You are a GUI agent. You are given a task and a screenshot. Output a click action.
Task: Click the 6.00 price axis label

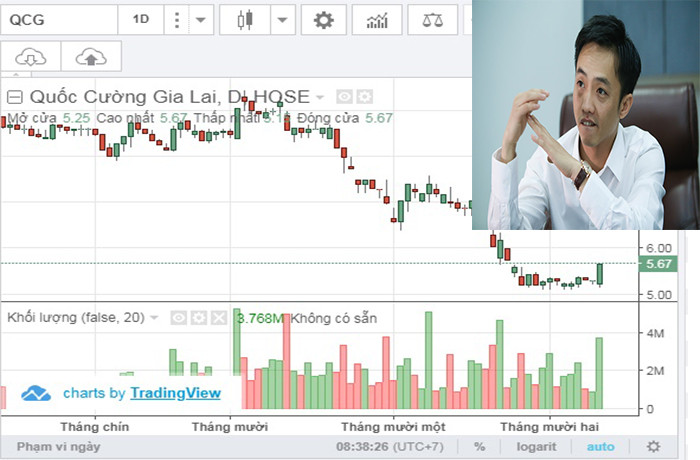(658, 248)
